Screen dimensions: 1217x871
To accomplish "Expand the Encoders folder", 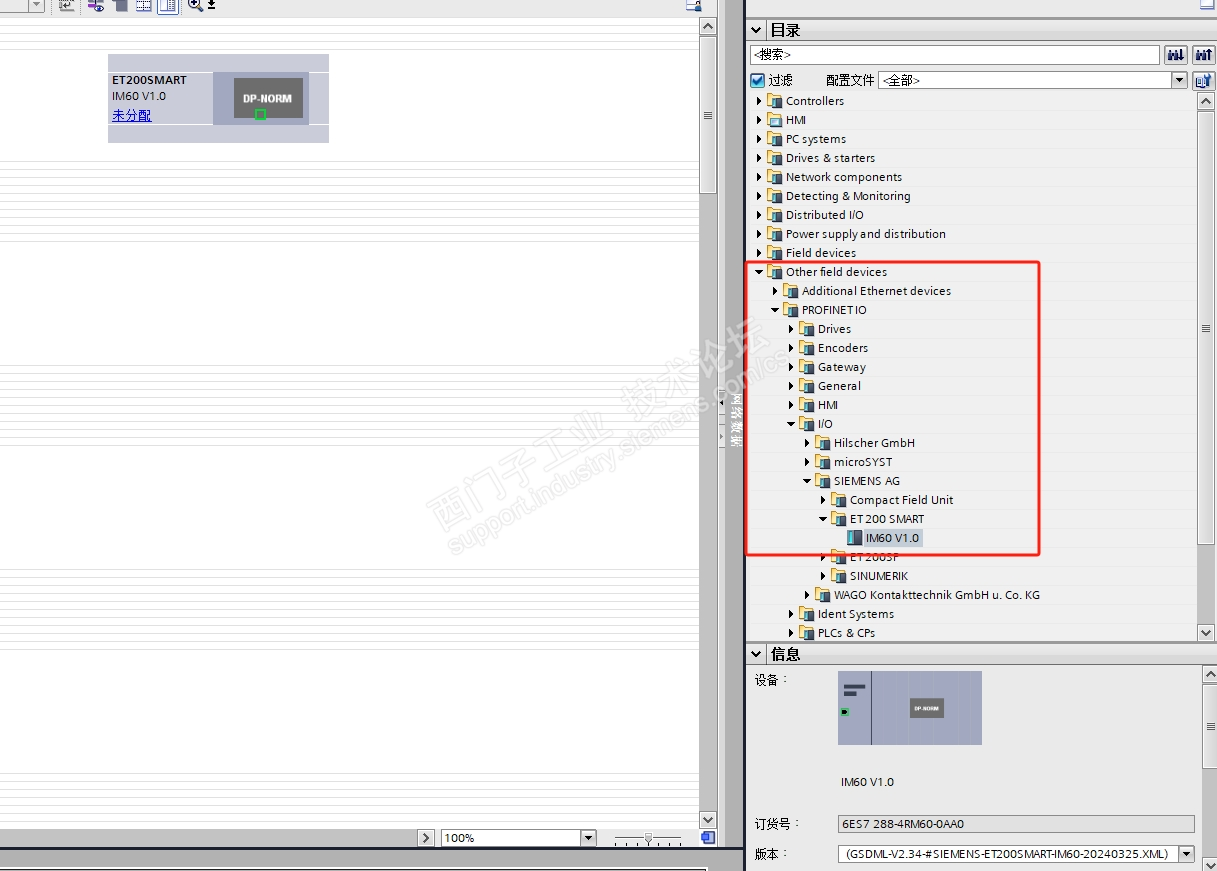I will [791, 348].
